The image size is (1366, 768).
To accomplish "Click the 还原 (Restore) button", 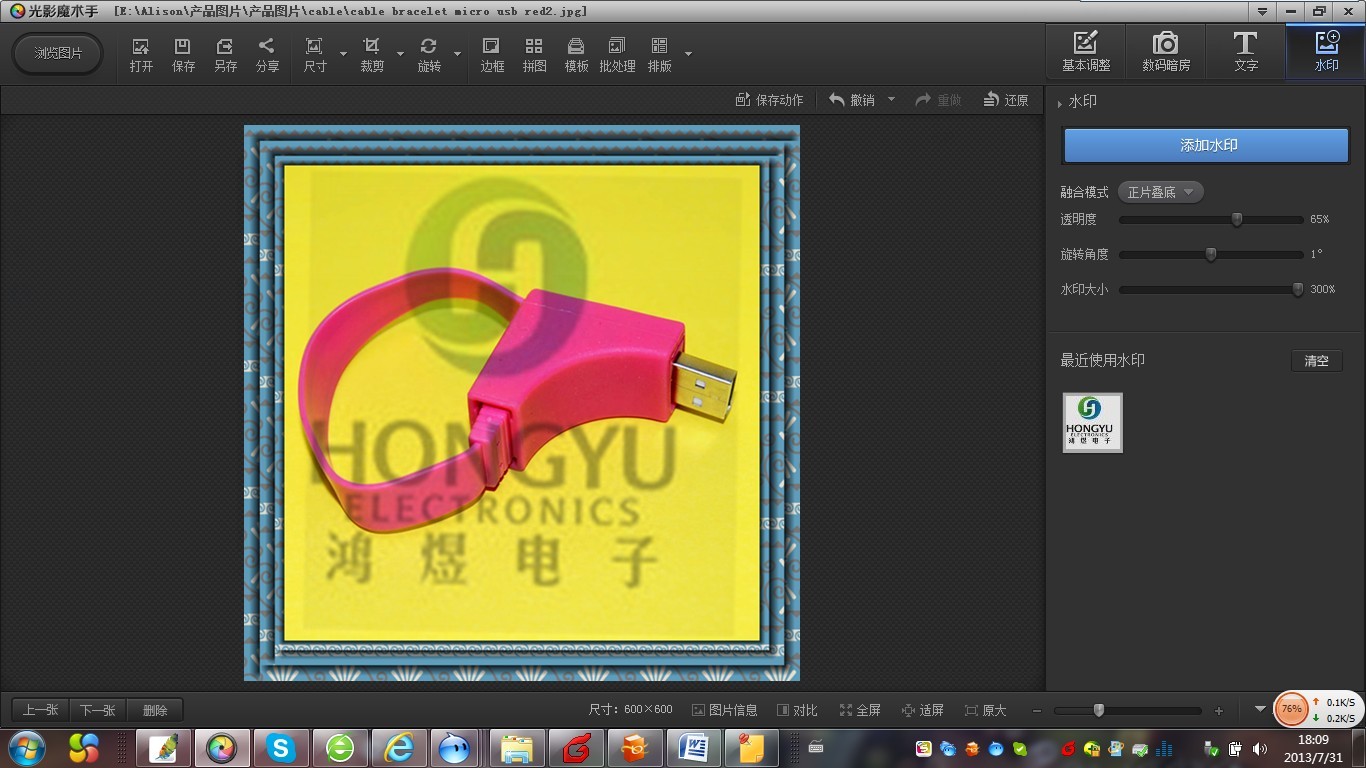I will pos(1006,100).
